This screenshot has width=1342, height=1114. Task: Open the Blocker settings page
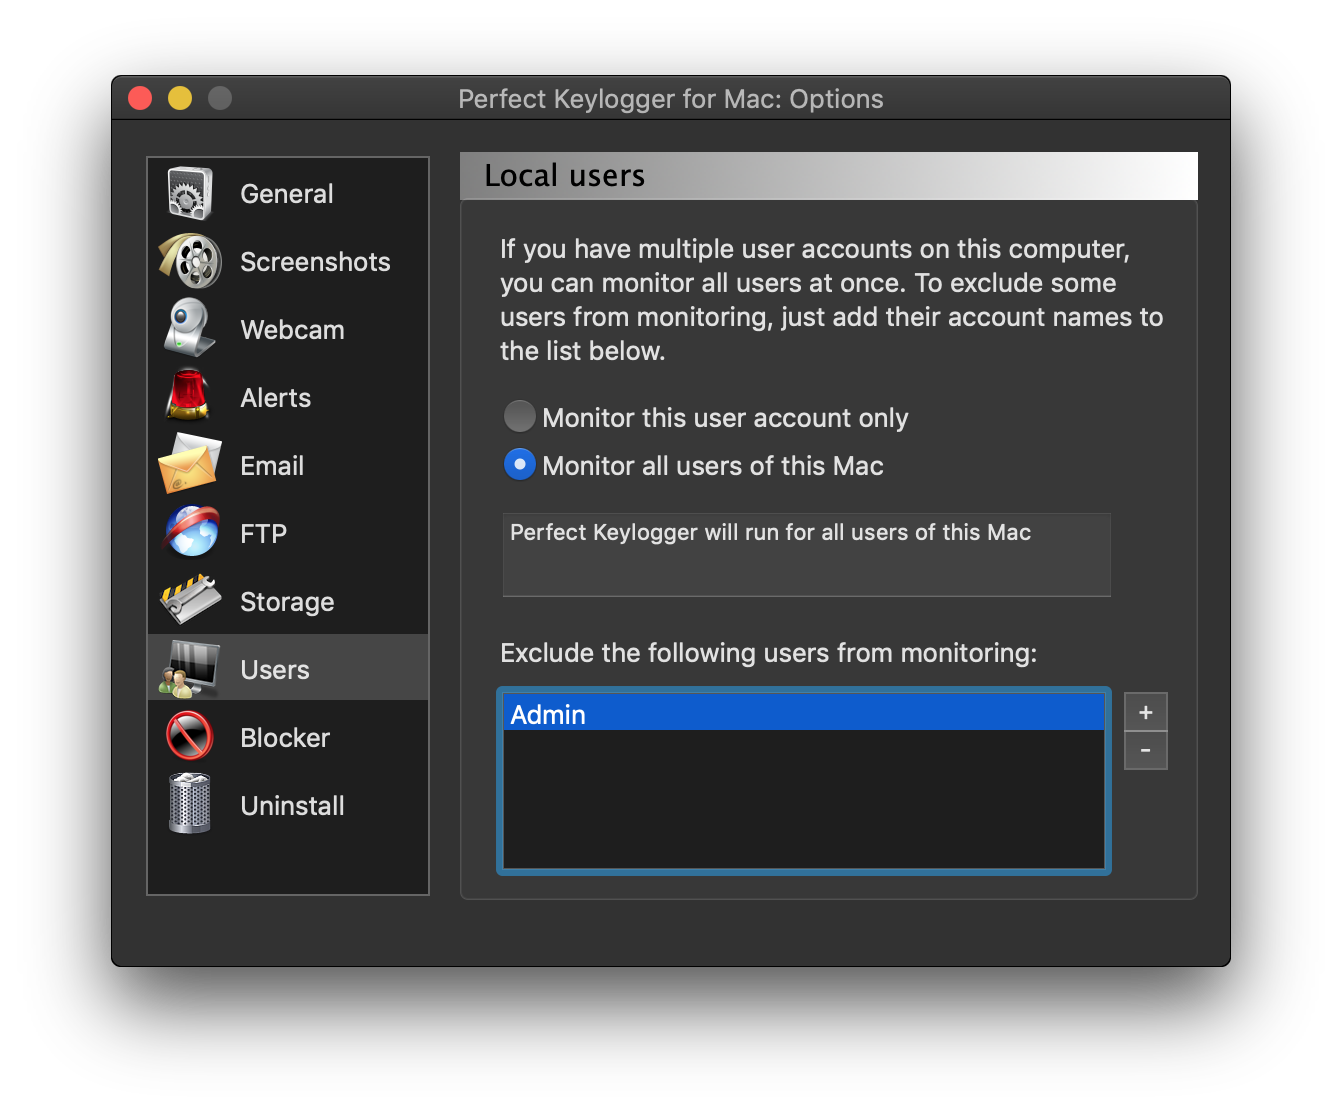(x=284, y=737)
